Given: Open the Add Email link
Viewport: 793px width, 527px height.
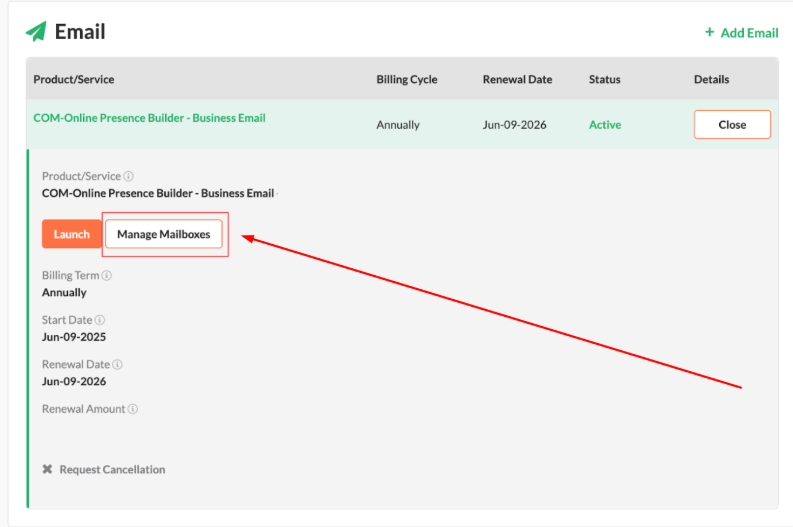Looking at the screenshot, I should (x=749, y=33).
